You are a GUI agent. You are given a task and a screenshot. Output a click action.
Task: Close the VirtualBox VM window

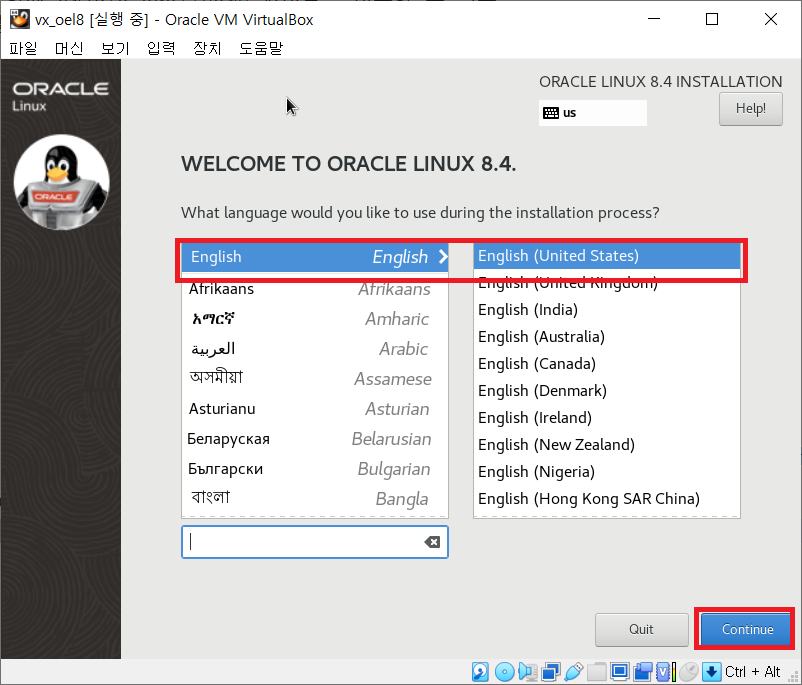(x=771, y=19)
